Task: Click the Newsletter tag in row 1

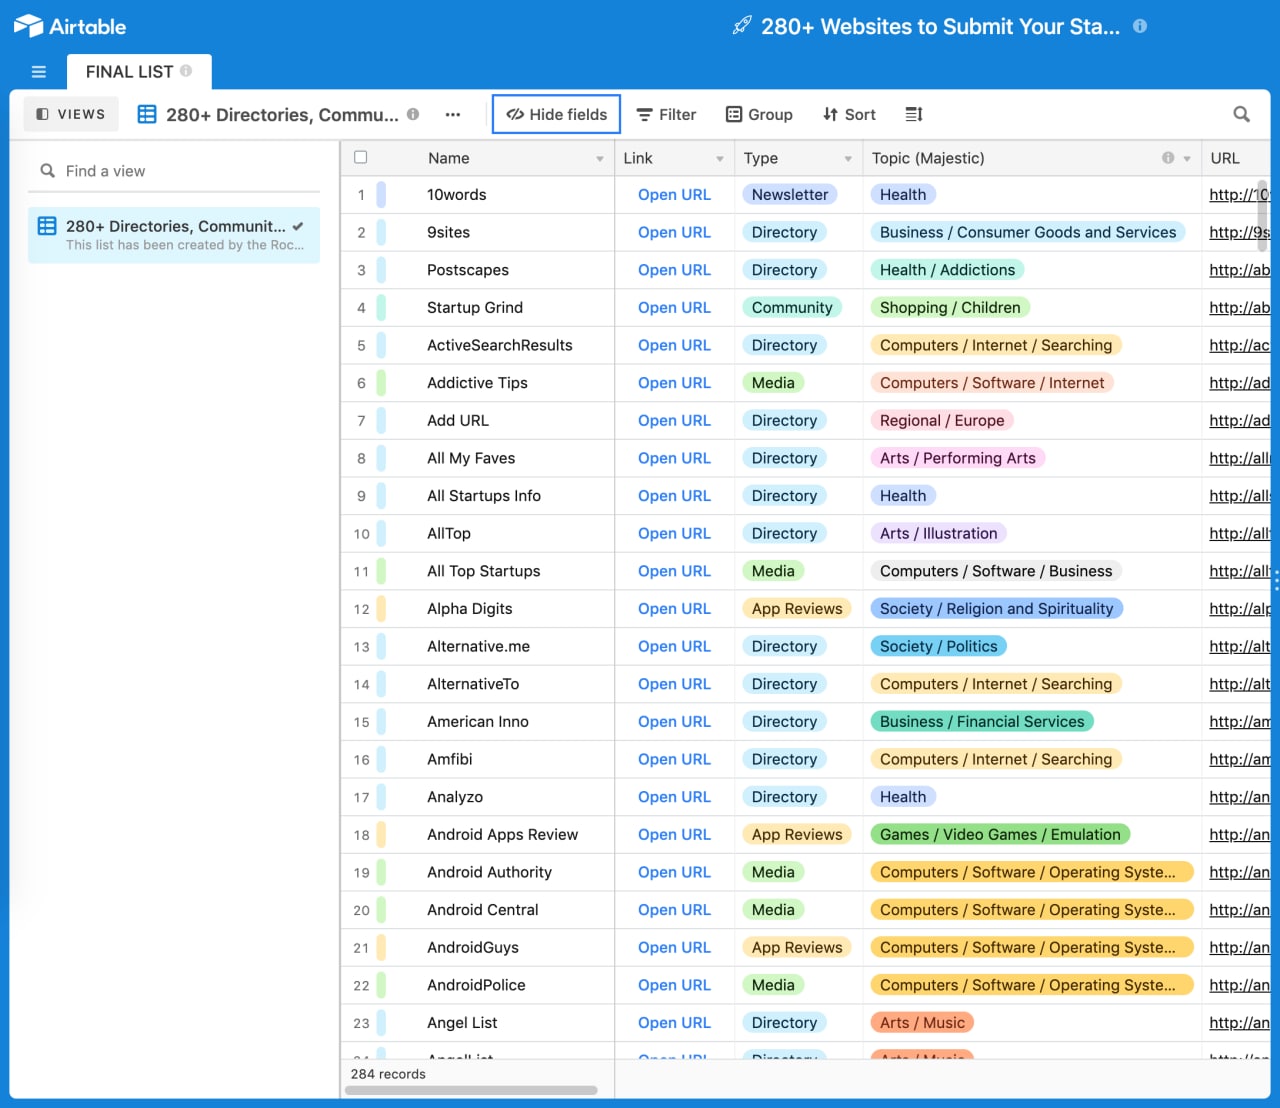Action: coord(790,195)
